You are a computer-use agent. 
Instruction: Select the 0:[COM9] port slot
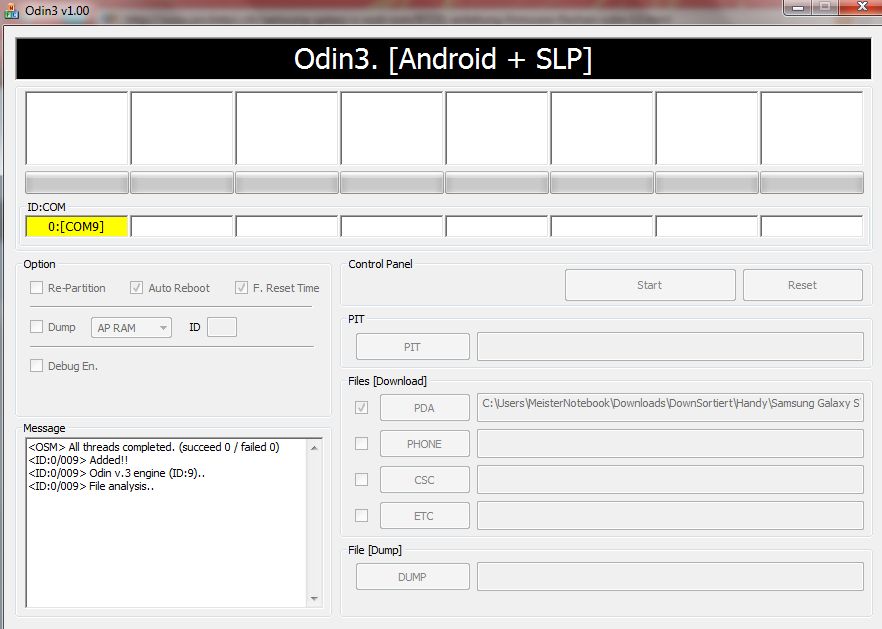click(76, 226)
